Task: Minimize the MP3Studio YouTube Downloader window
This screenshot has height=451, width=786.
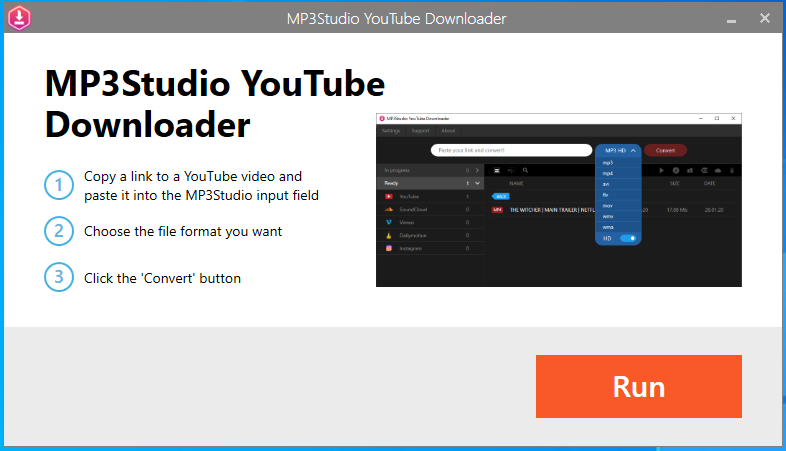Action: coord(731,21)
